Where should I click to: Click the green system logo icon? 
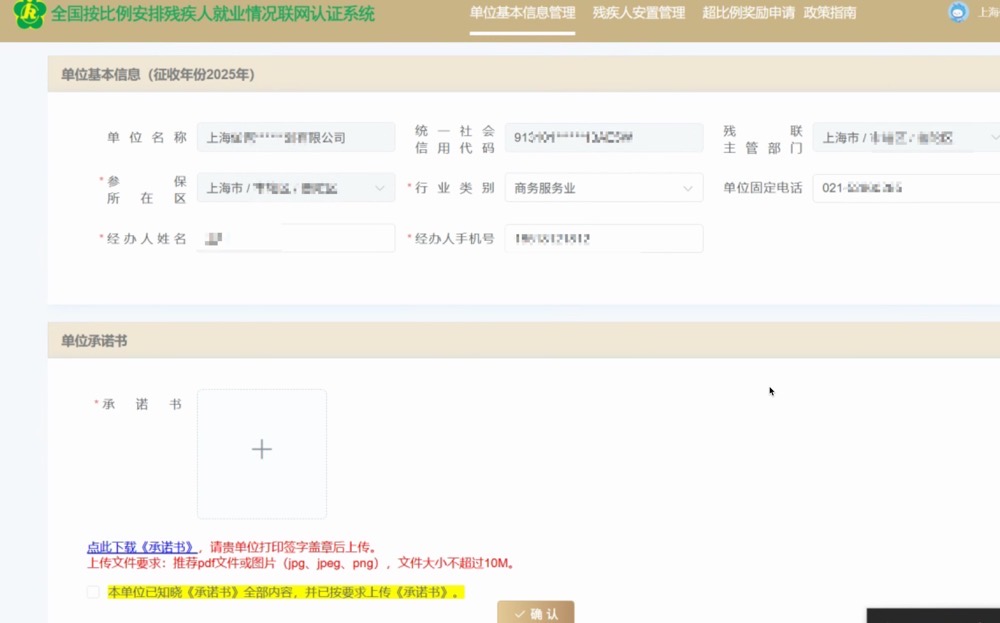pyautogui.click(x=29, y=16)
